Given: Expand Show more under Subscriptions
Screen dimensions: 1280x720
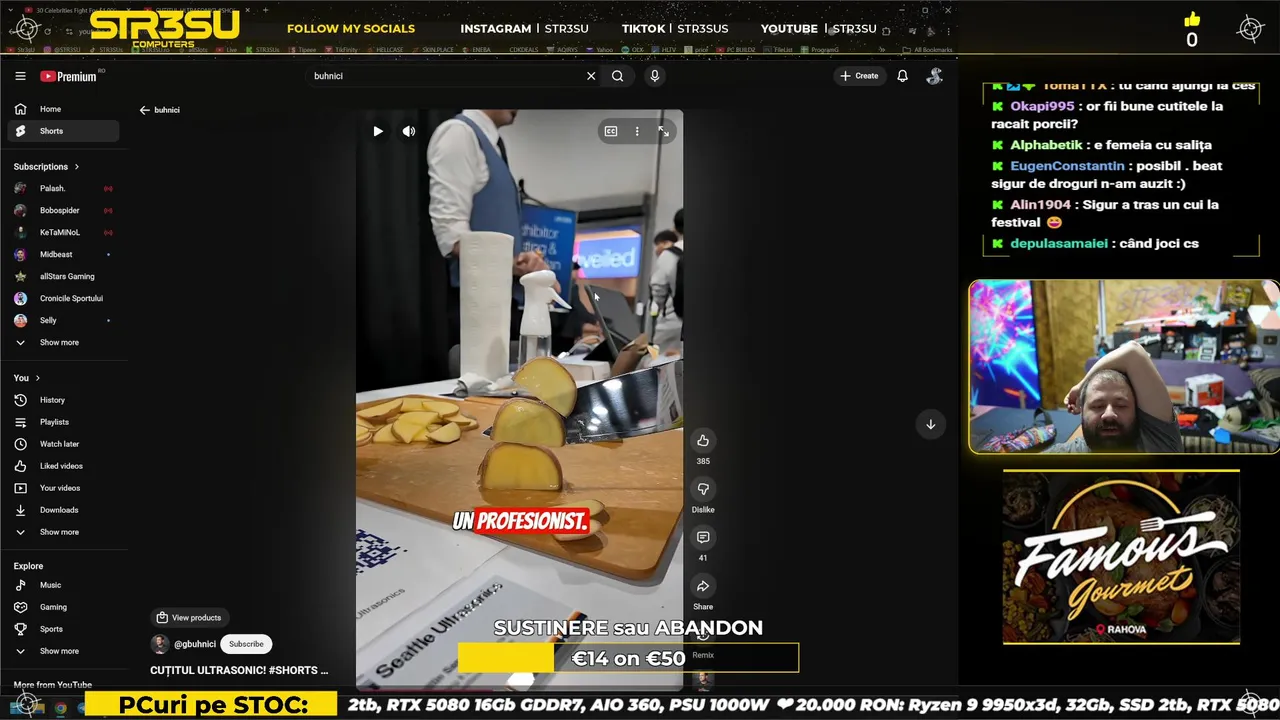Looking at the screenshot, I should coord(63,342).
